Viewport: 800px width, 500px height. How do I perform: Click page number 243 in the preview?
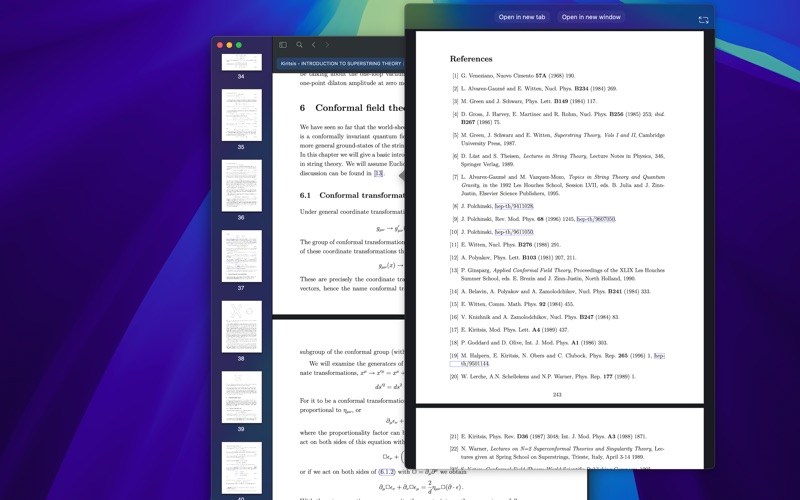point(557,394)
